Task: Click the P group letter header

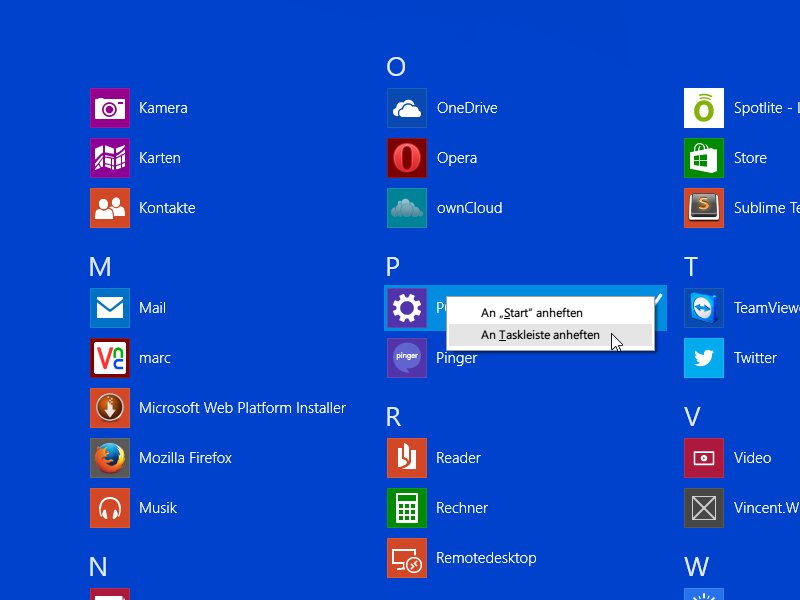Action: [x=393, y=267]
